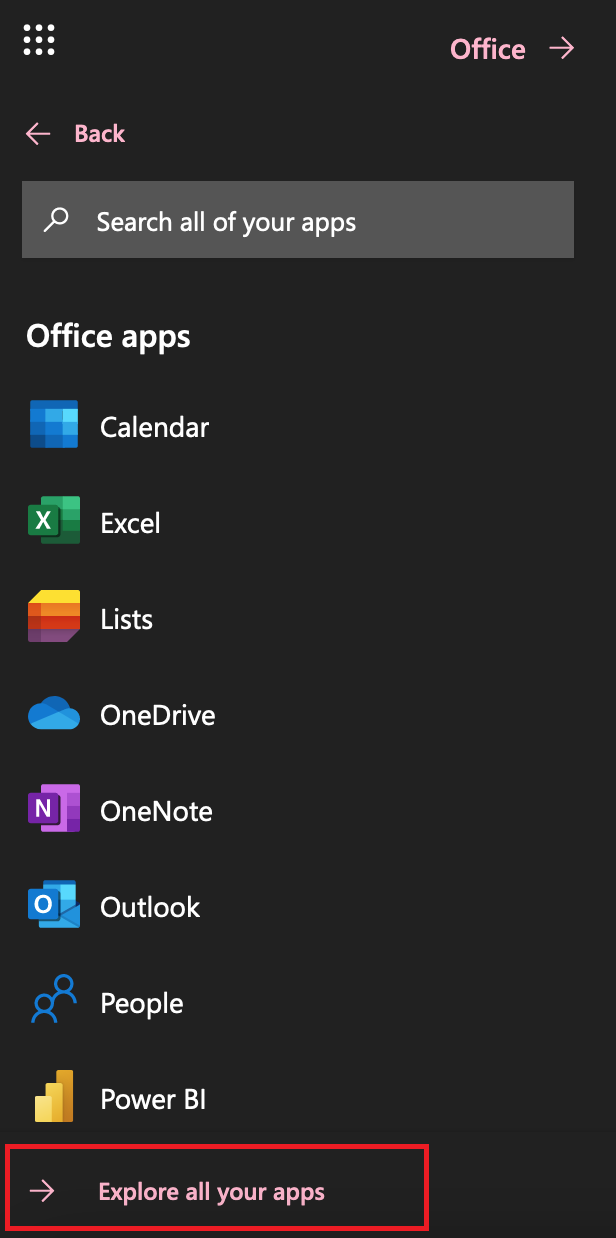Open the Lists app
Screen dimensions: 616x1238
click(x=52, y=616)
